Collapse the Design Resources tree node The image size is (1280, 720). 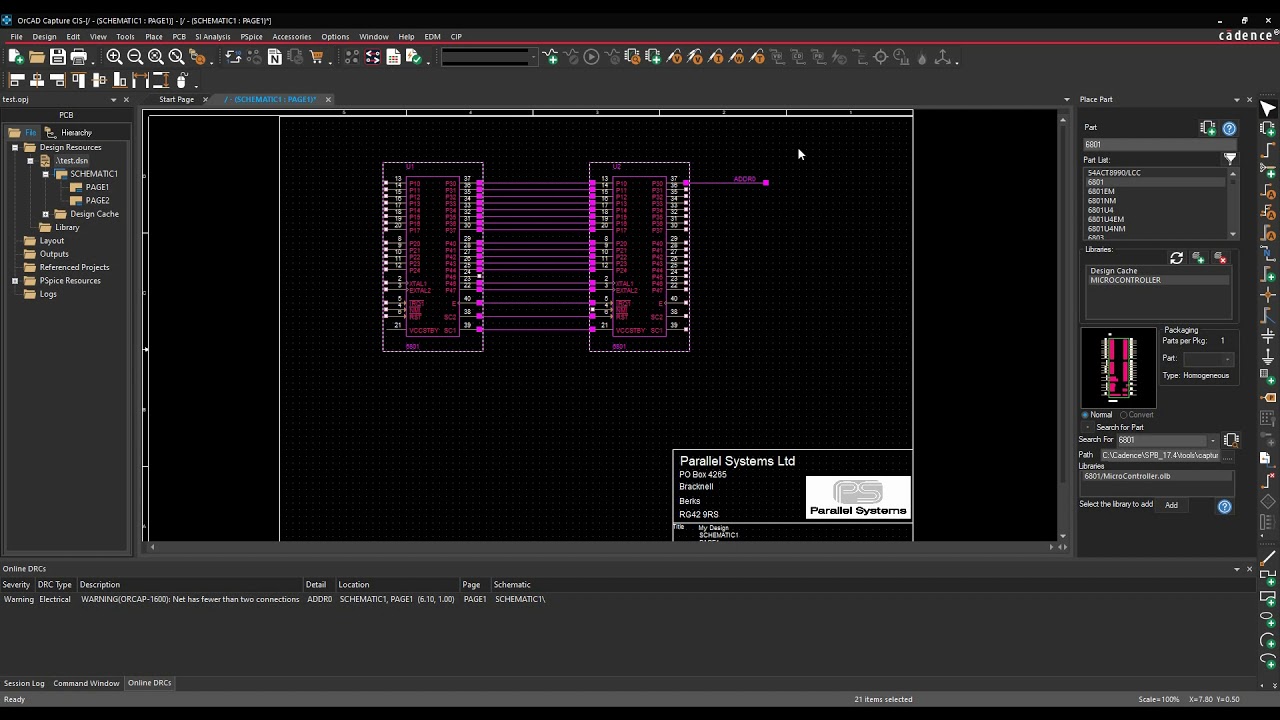pos(15,147)
